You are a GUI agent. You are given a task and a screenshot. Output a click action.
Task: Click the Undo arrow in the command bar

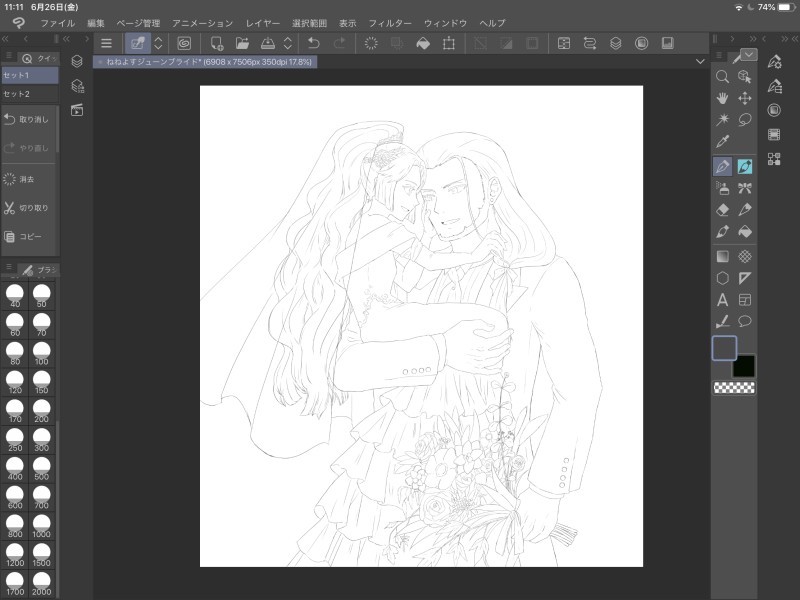pos(314,43)
